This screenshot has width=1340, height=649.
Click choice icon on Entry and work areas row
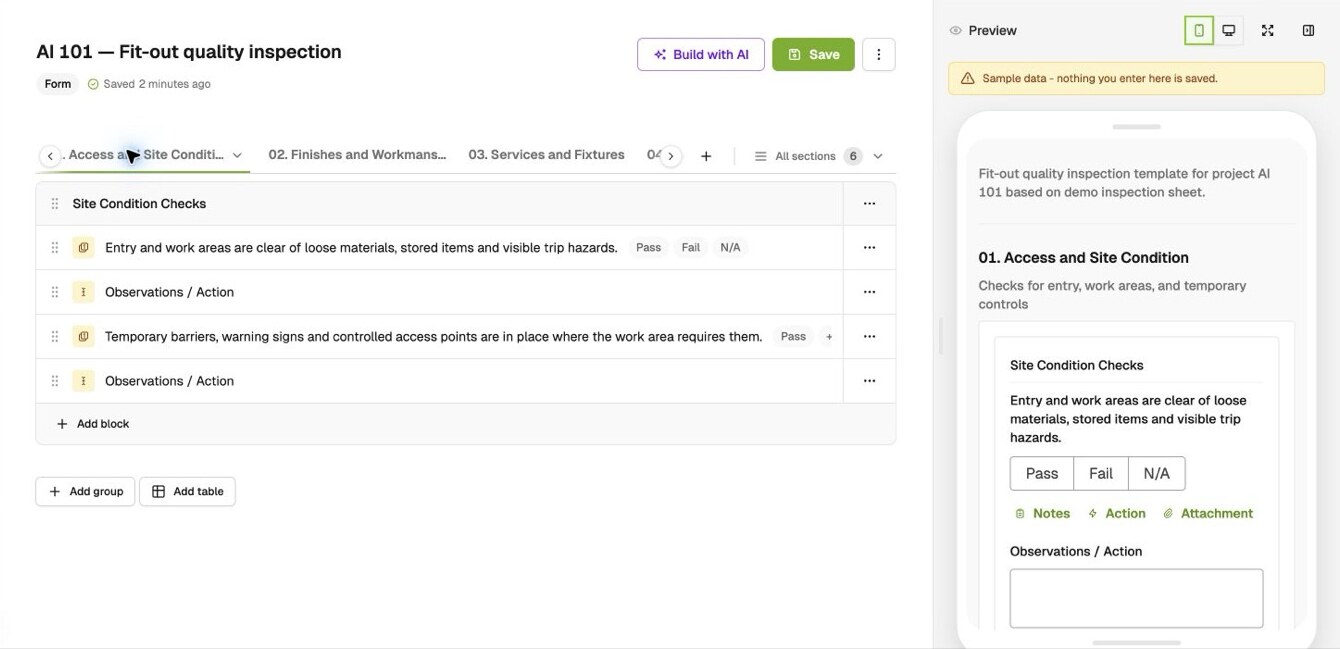tap(83, 248)
